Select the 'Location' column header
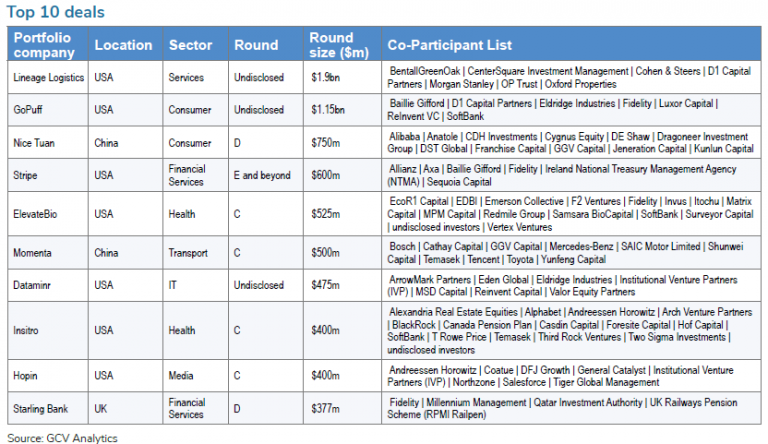768x444 pixels. 122,45
